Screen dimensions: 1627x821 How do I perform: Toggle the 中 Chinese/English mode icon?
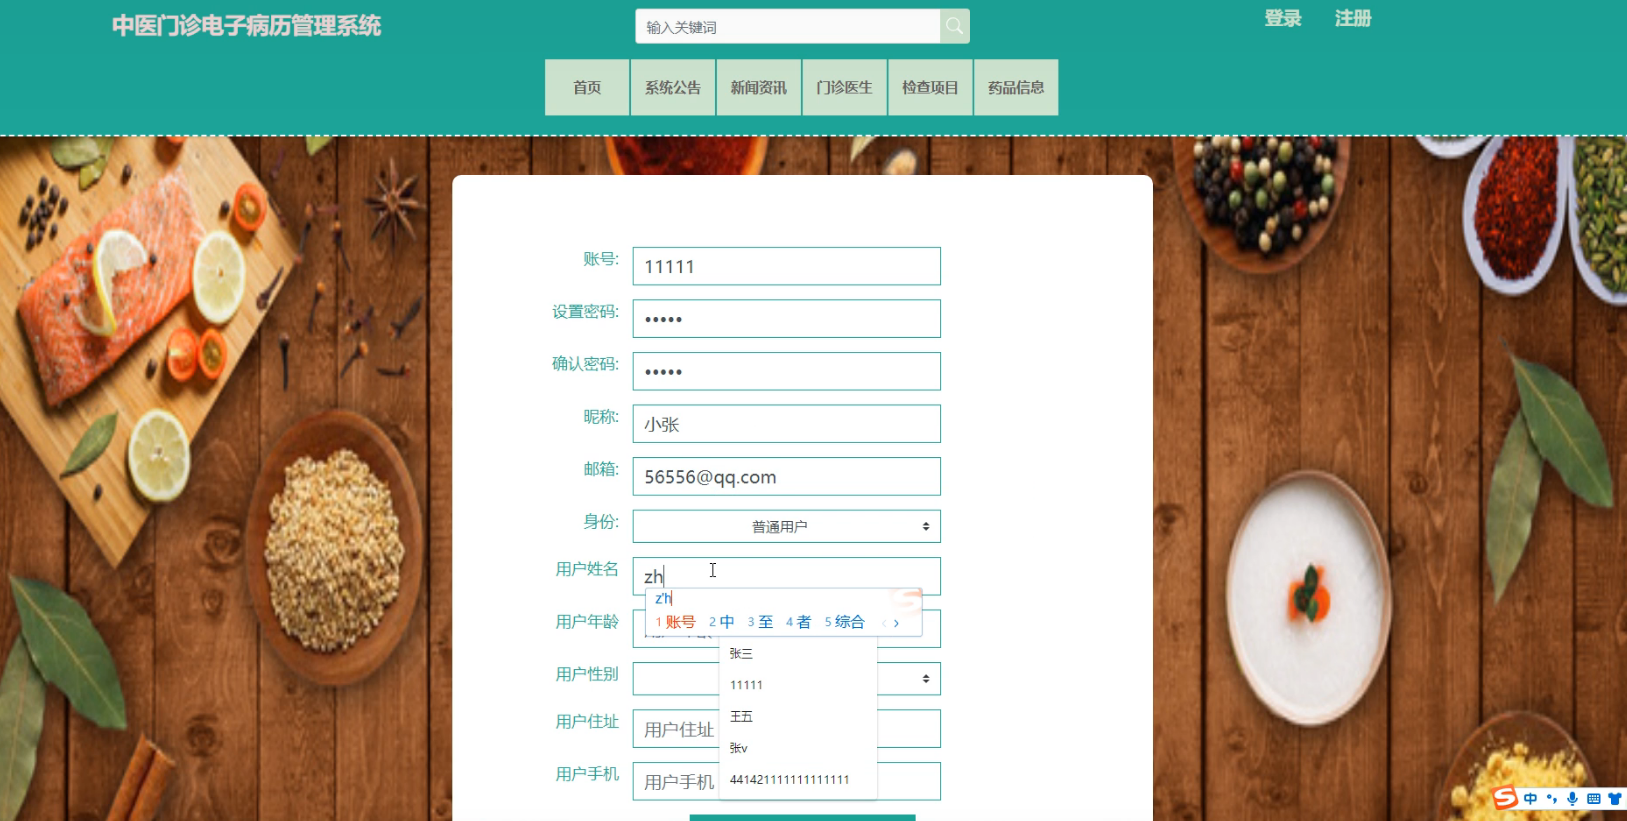pos(1531,799)
